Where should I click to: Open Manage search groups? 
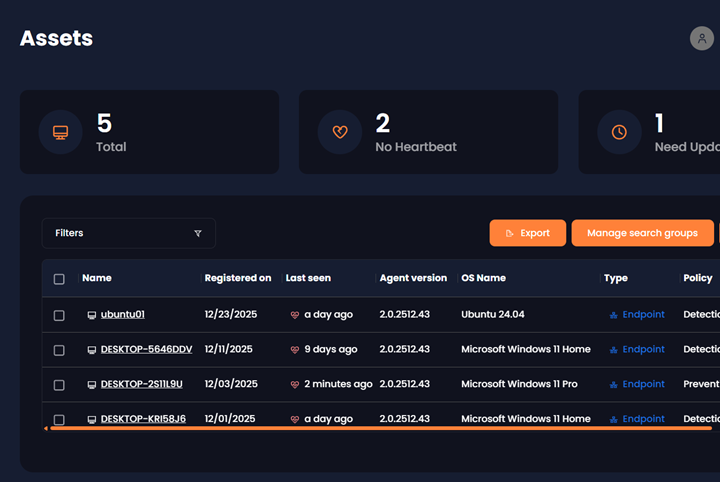pyautogui.click(x=642, y=233)
